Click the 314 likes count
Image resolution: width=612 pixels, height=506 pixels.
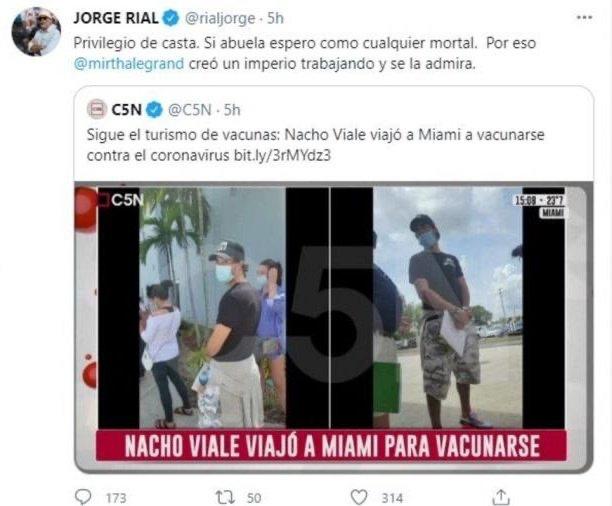(392, 498)
